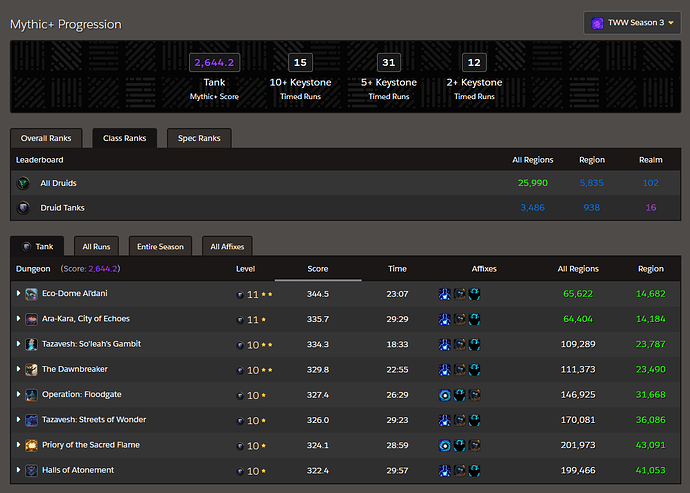Click the Druid Tanks role icon
Screen dimensions: 690x493
click(23, 208)
